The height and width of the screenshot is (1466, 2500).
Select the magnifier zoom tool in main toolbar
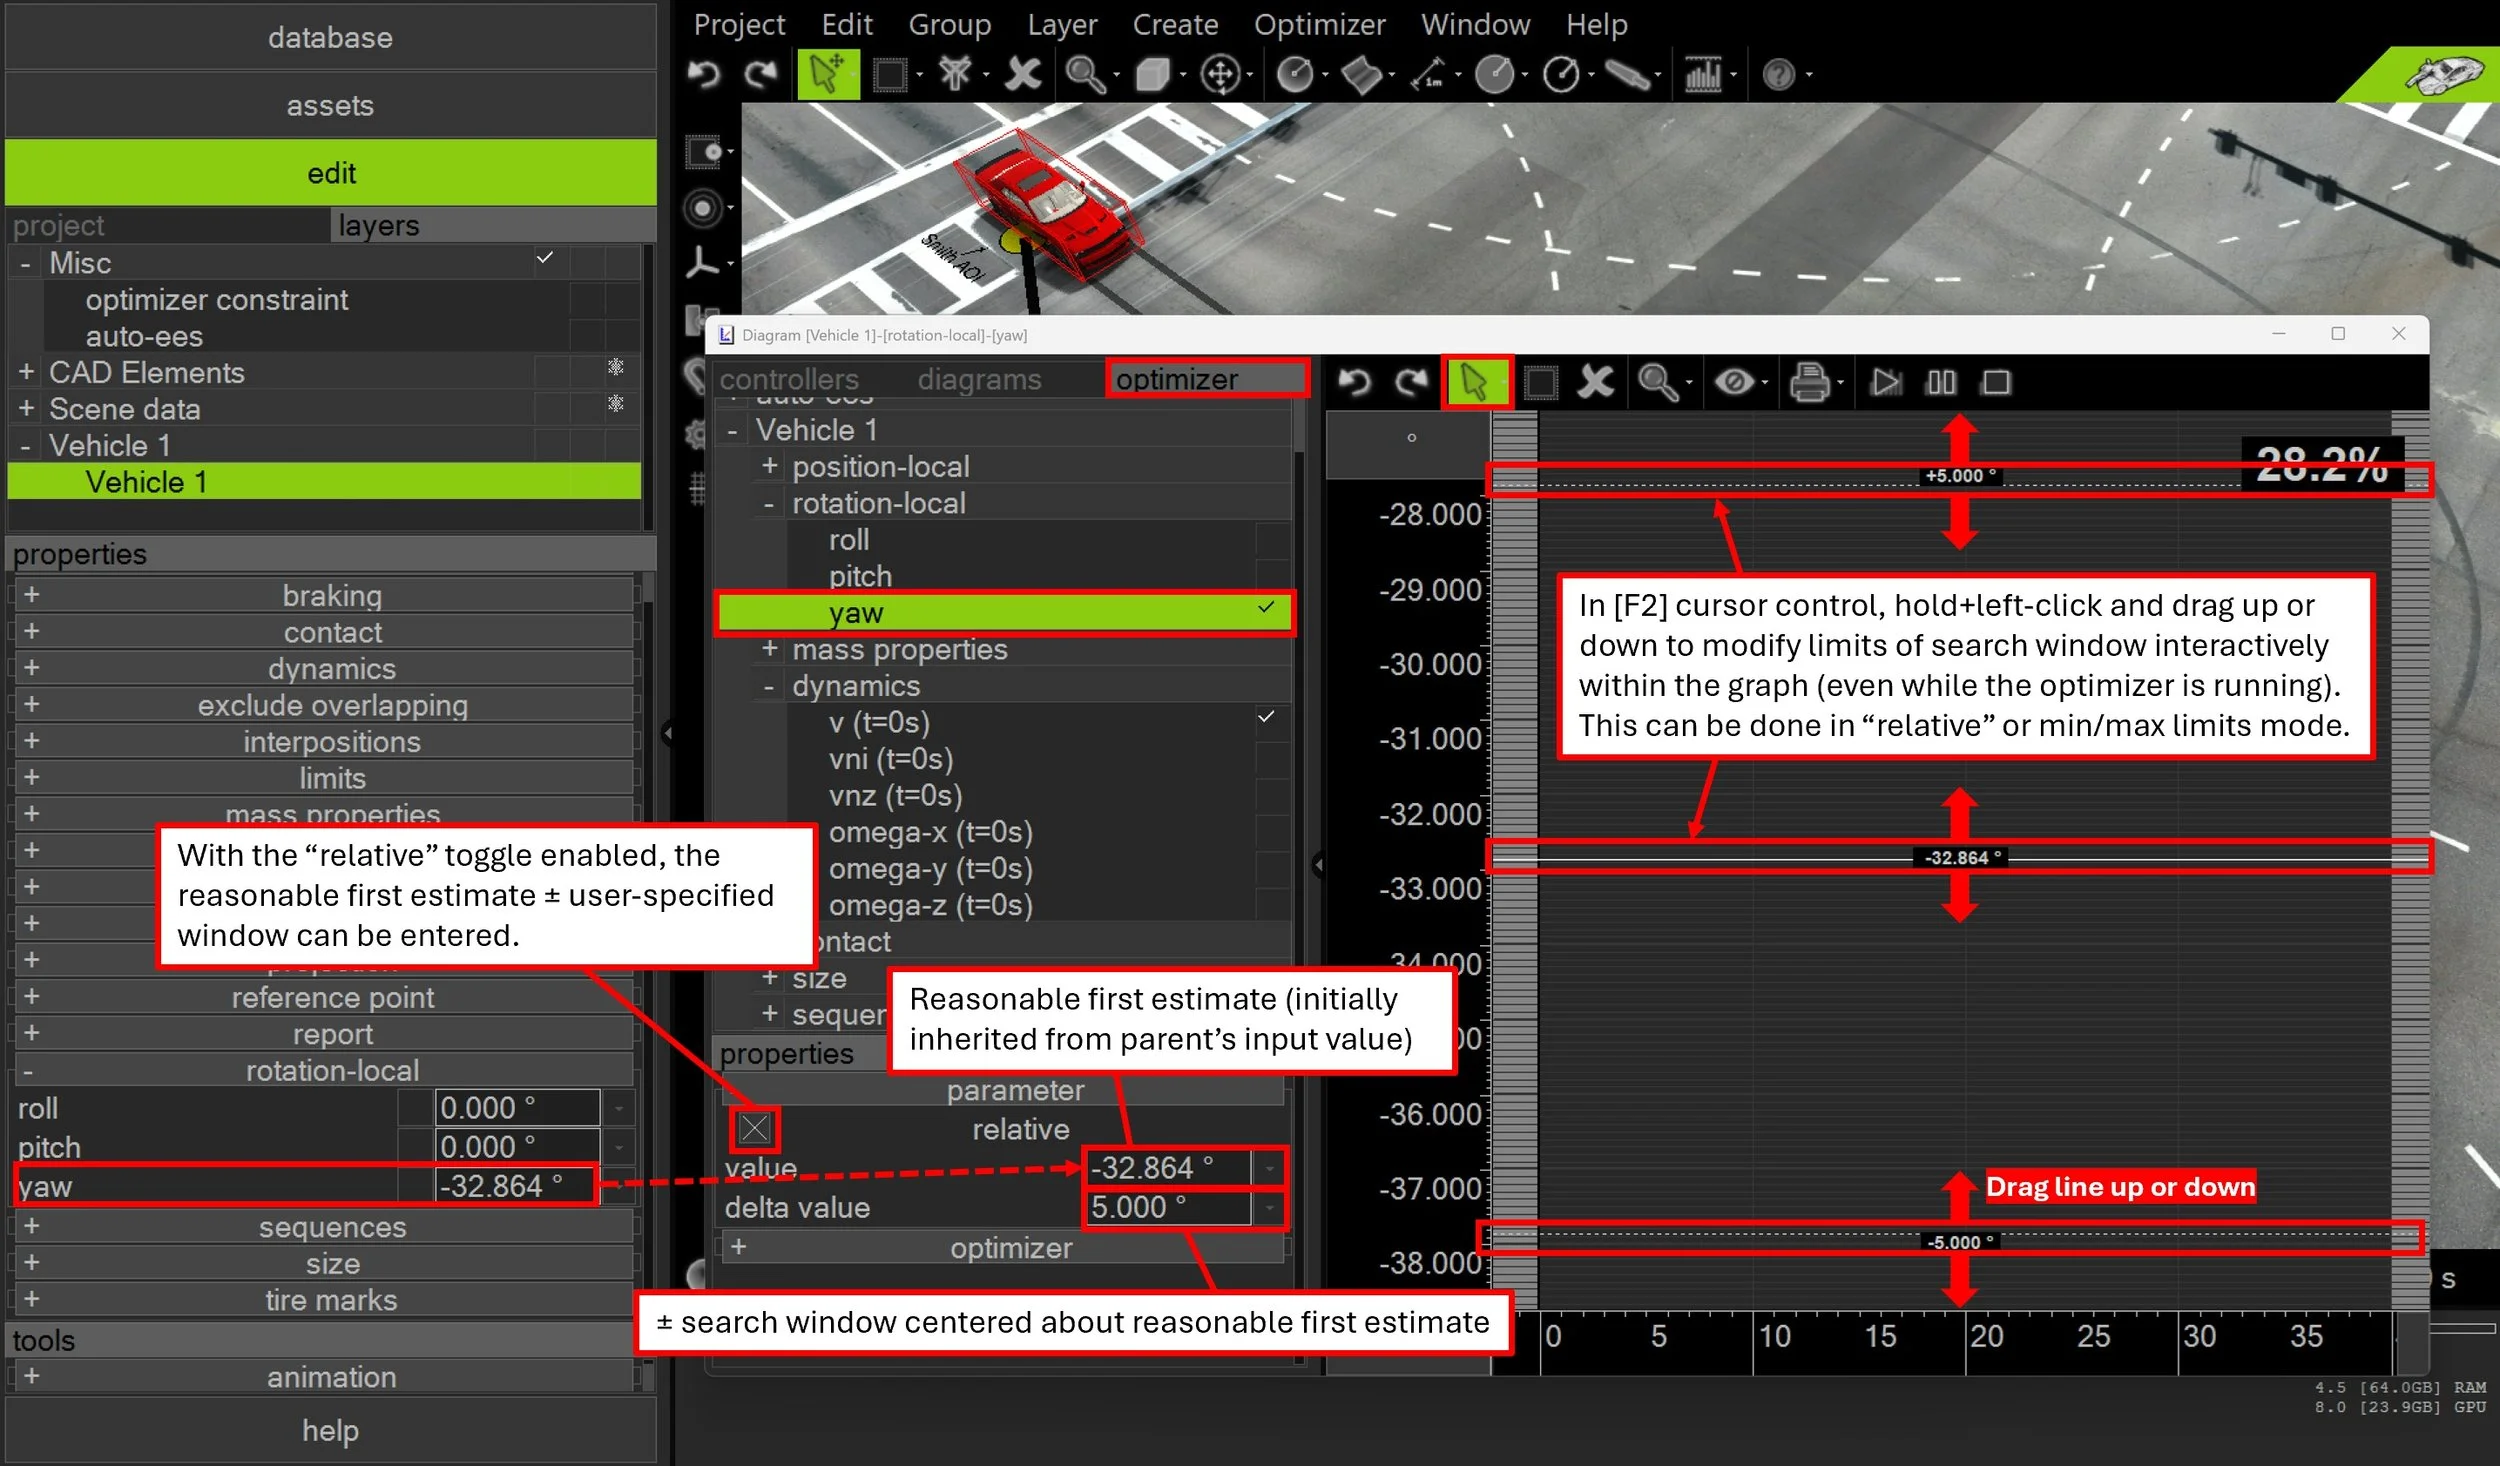click(x=1084, y=74)
